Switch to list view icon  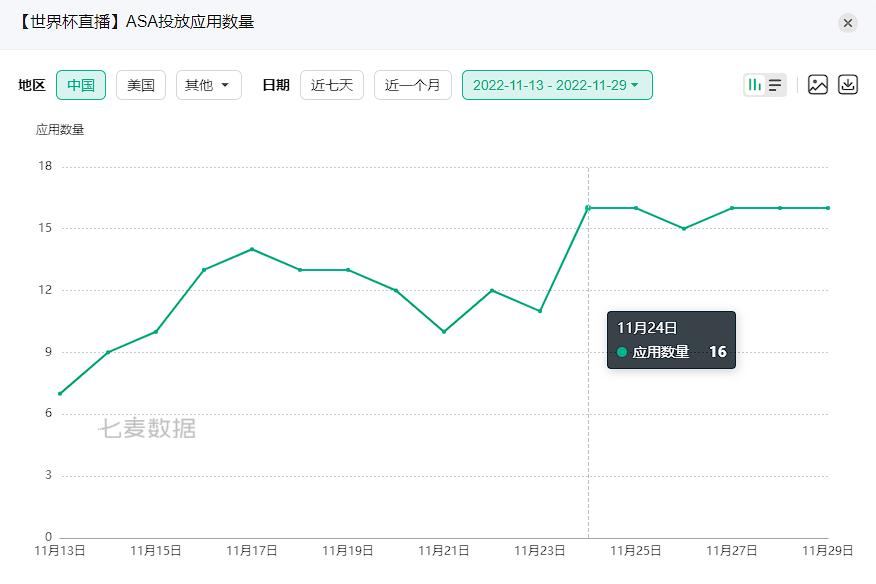(x=775, y=85)
